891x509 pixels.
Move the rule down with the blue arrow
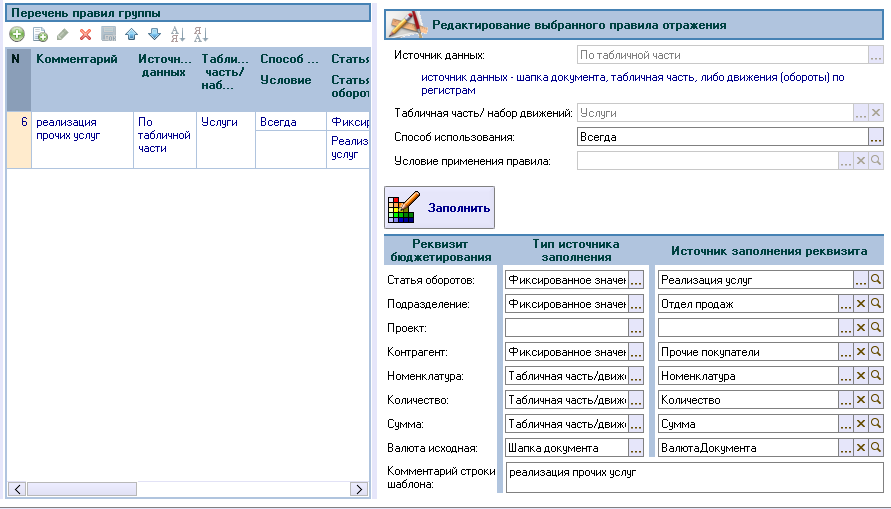154,35
